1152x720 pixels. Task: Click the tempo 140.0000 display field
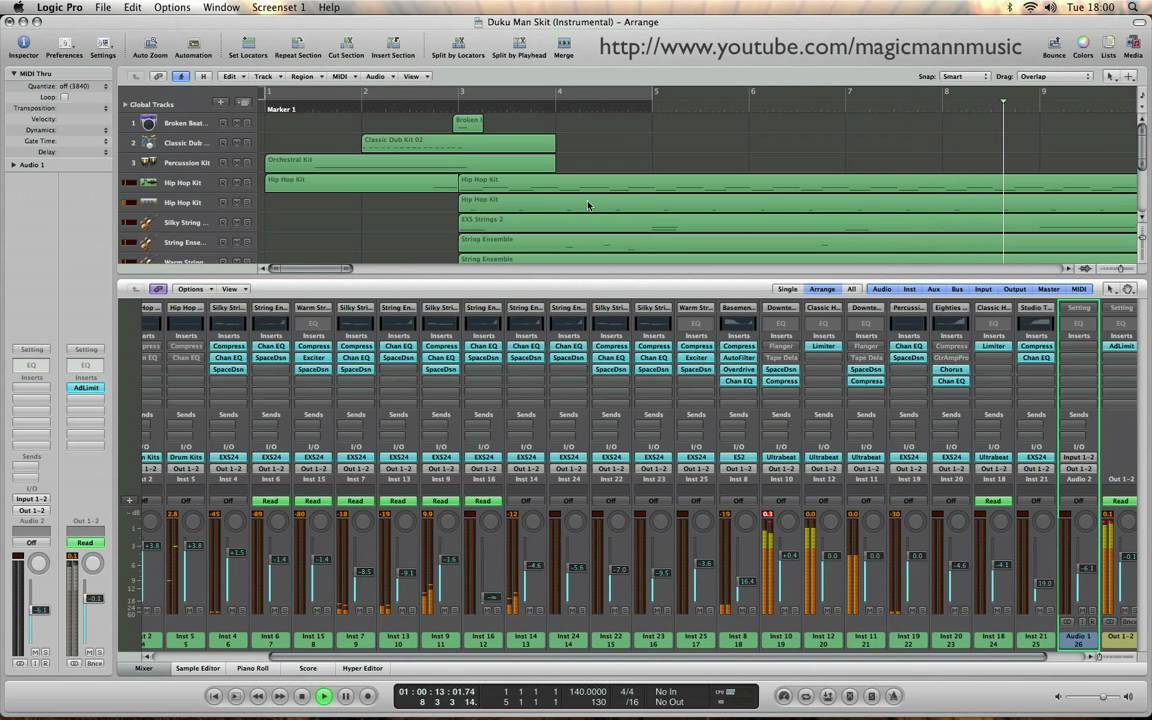click(588, 691)
